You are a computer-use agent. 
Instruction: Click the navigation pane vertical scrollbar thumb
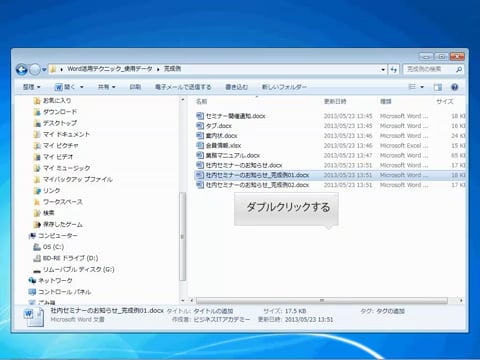[182, 237]
